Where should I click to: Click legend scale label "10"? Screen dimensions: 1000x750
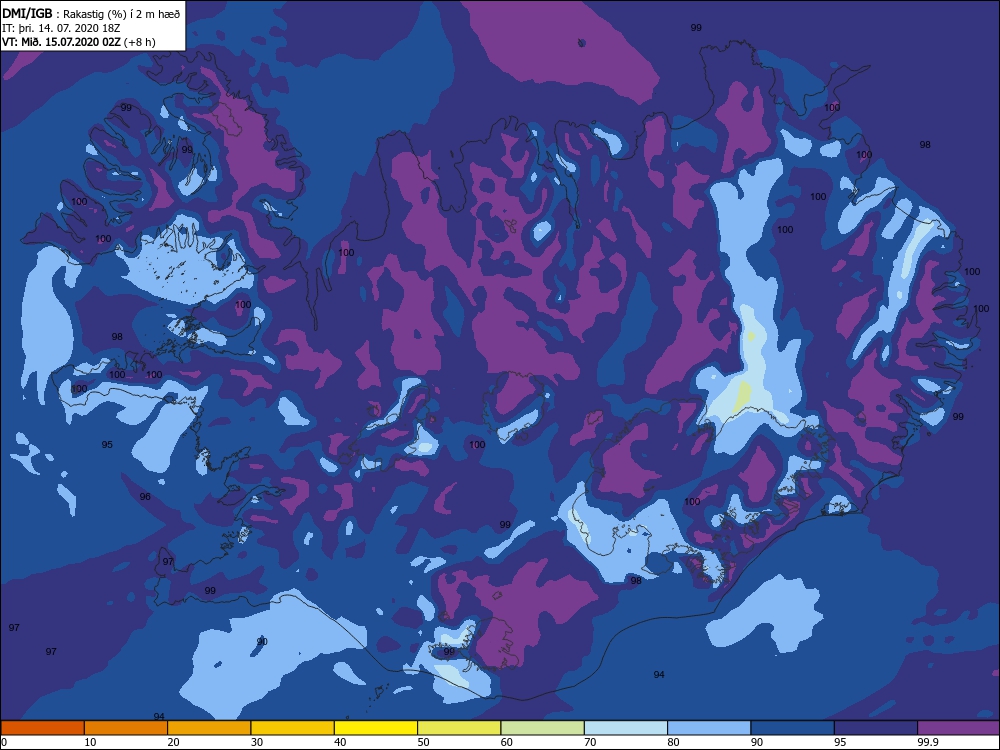pos(91,742)
